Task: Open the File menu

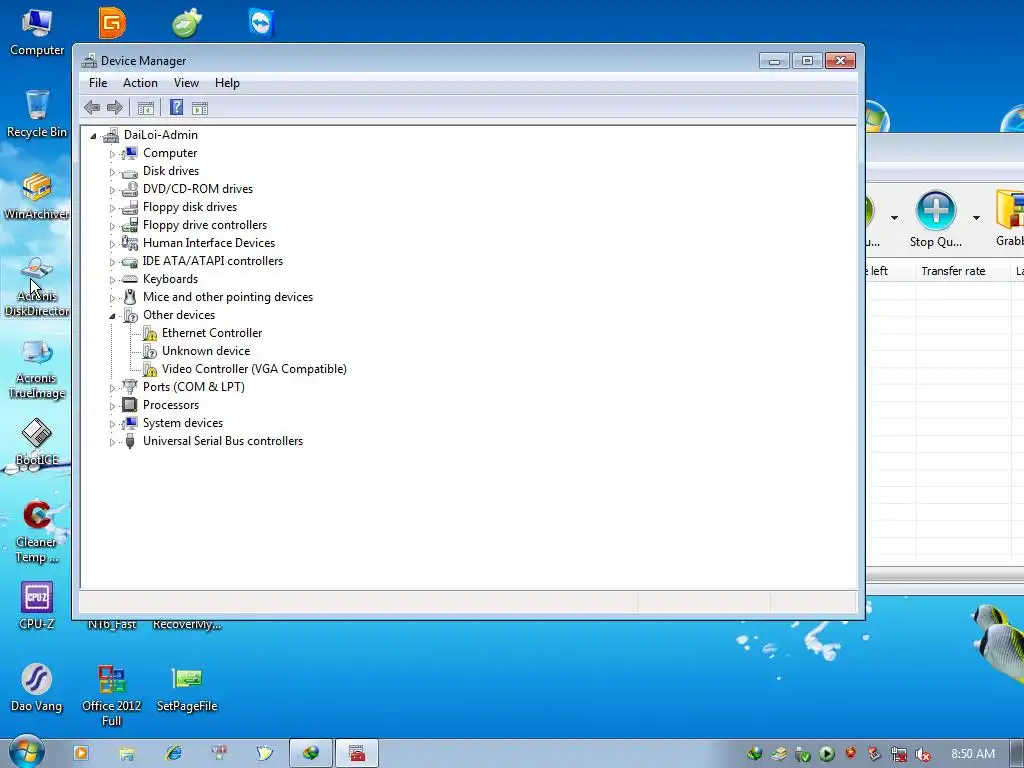Action: point(98,83)
